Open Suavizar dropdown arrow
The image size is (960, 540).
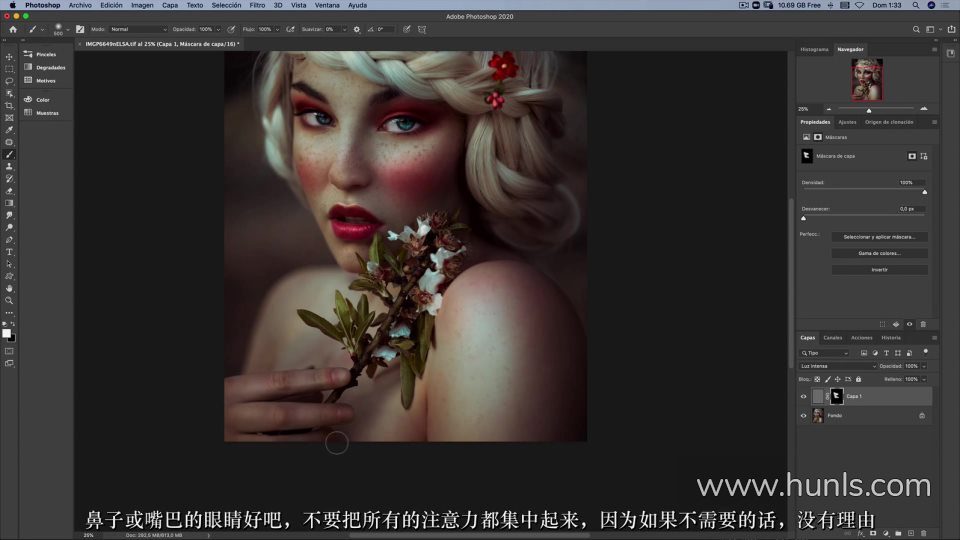[x=344, y=29]
